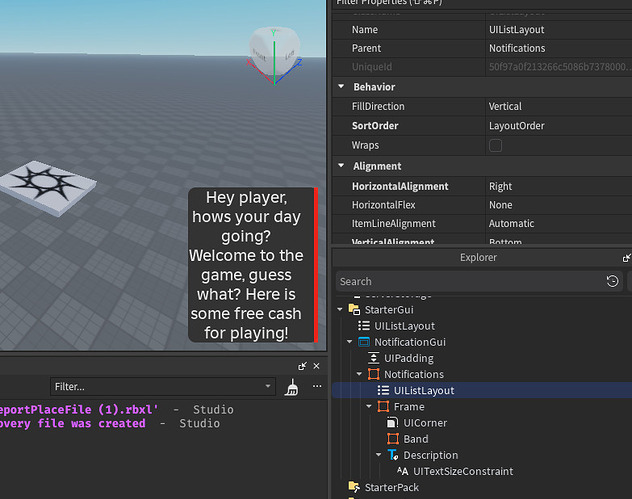
Task: Click the viewport orientation cube gizmo
Action: [x=274, y=55]
